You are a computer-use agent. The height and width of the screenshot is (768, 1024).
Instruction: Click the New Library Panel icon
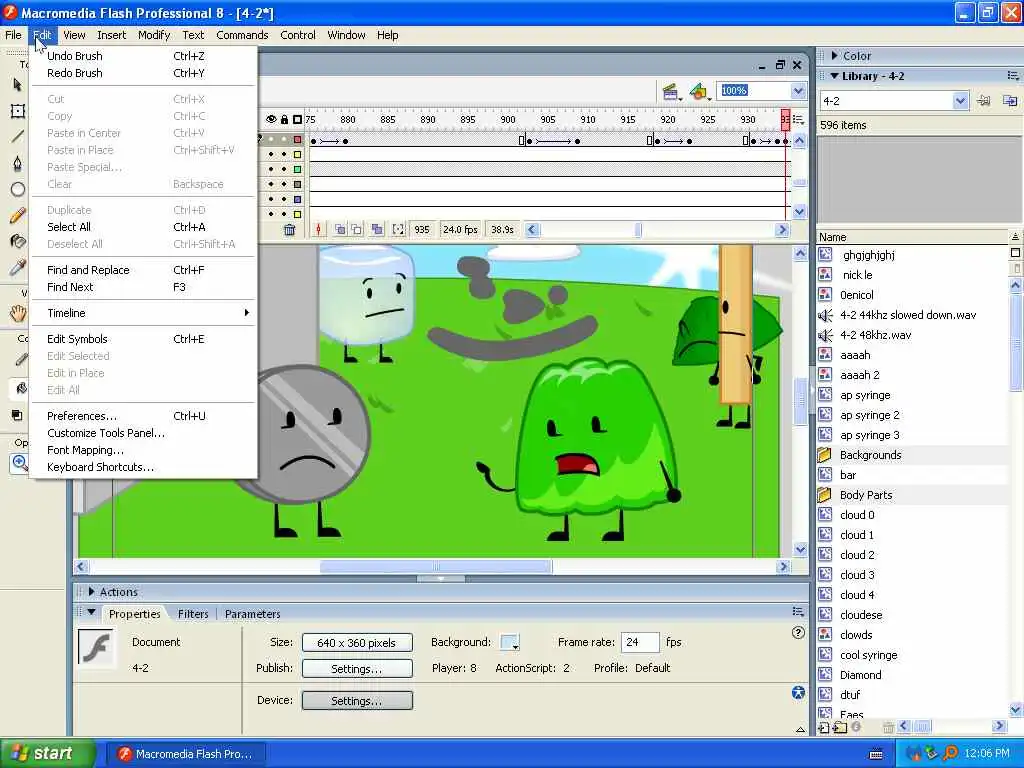click(1010, 101)
